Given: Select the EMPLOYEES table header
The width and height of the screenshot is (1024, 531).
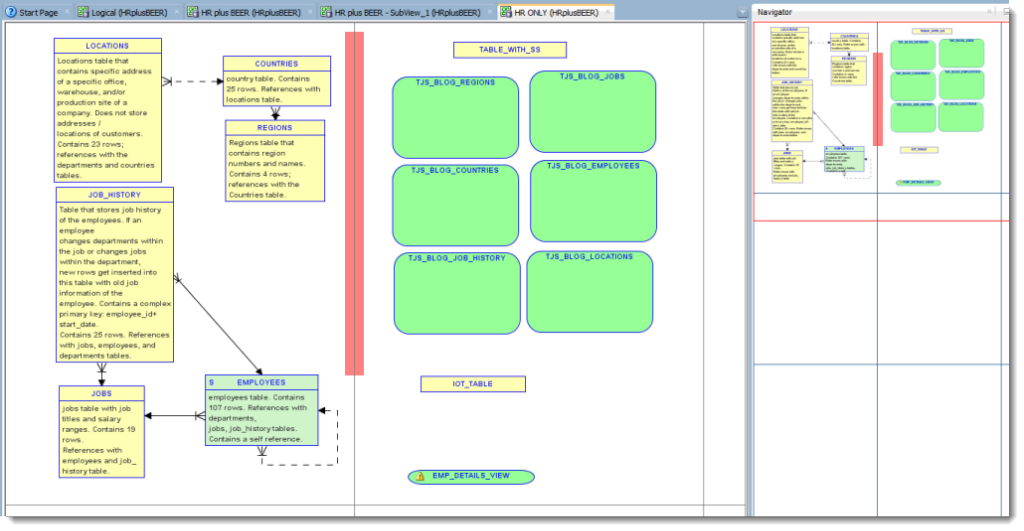Looking at the screenshot, I should point(262,382).
